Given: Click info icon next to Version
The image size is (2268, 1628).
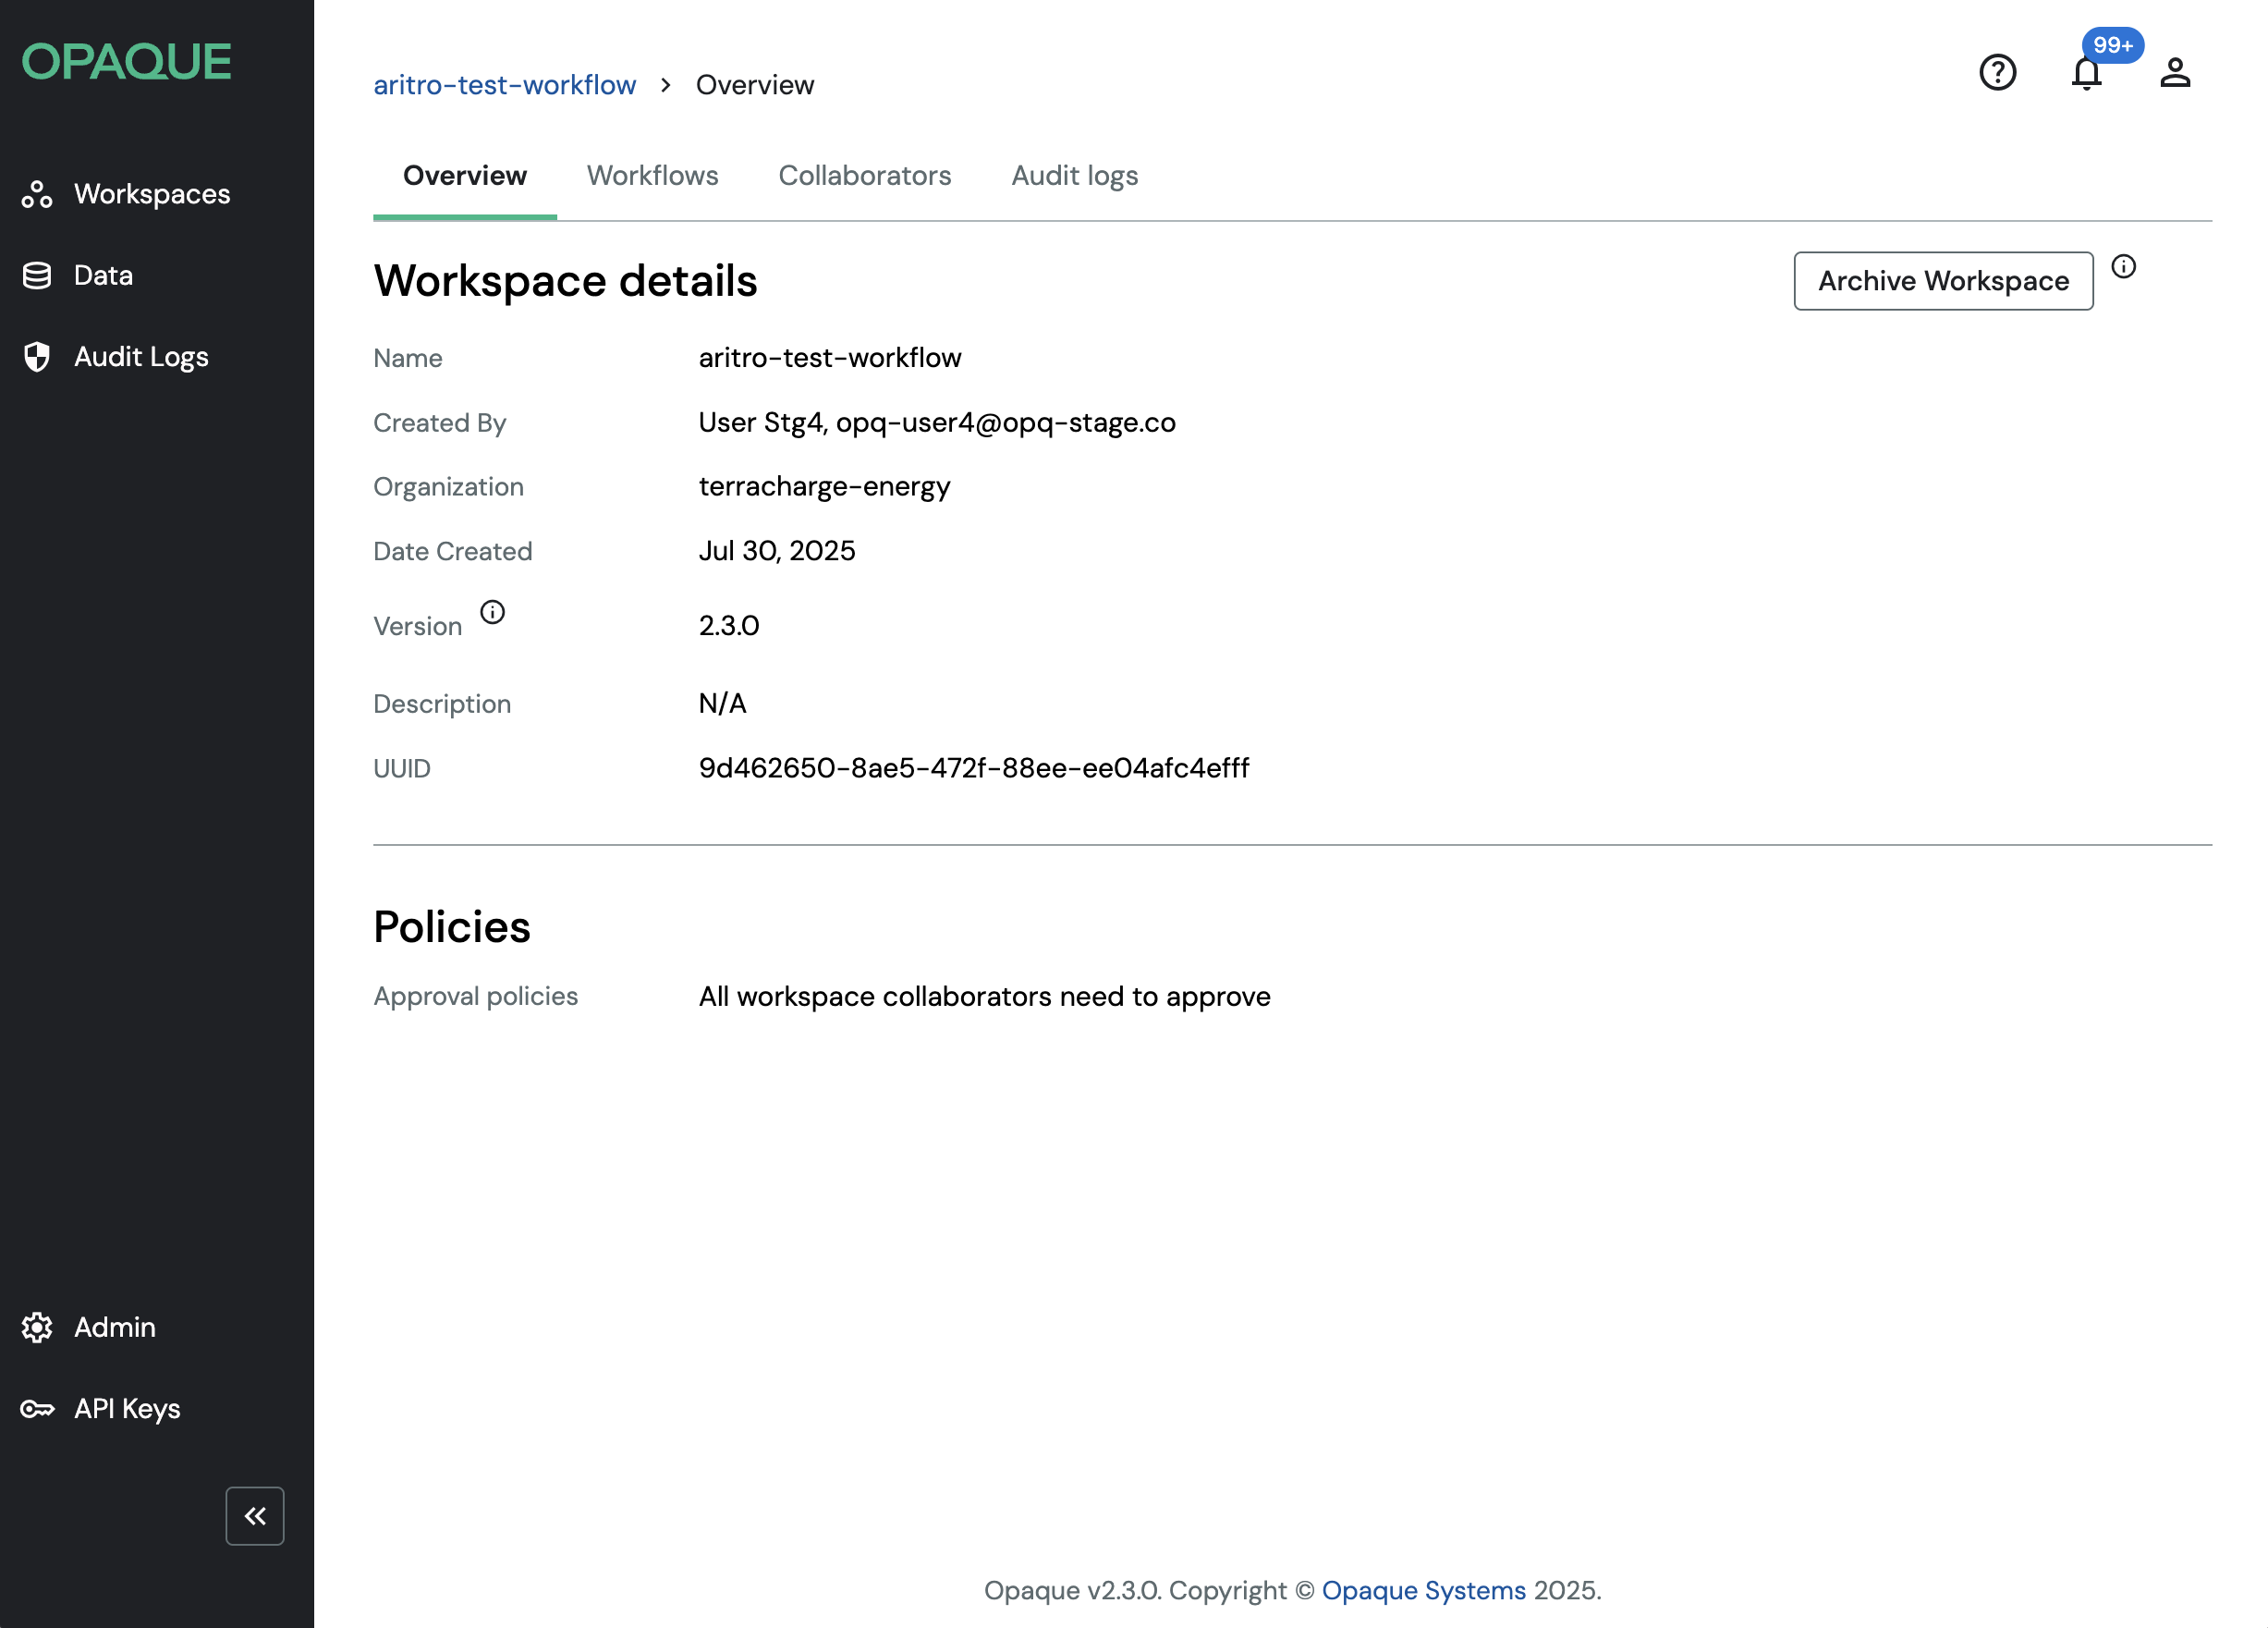Looking at the screenshot, I should (x=492, y=612).
